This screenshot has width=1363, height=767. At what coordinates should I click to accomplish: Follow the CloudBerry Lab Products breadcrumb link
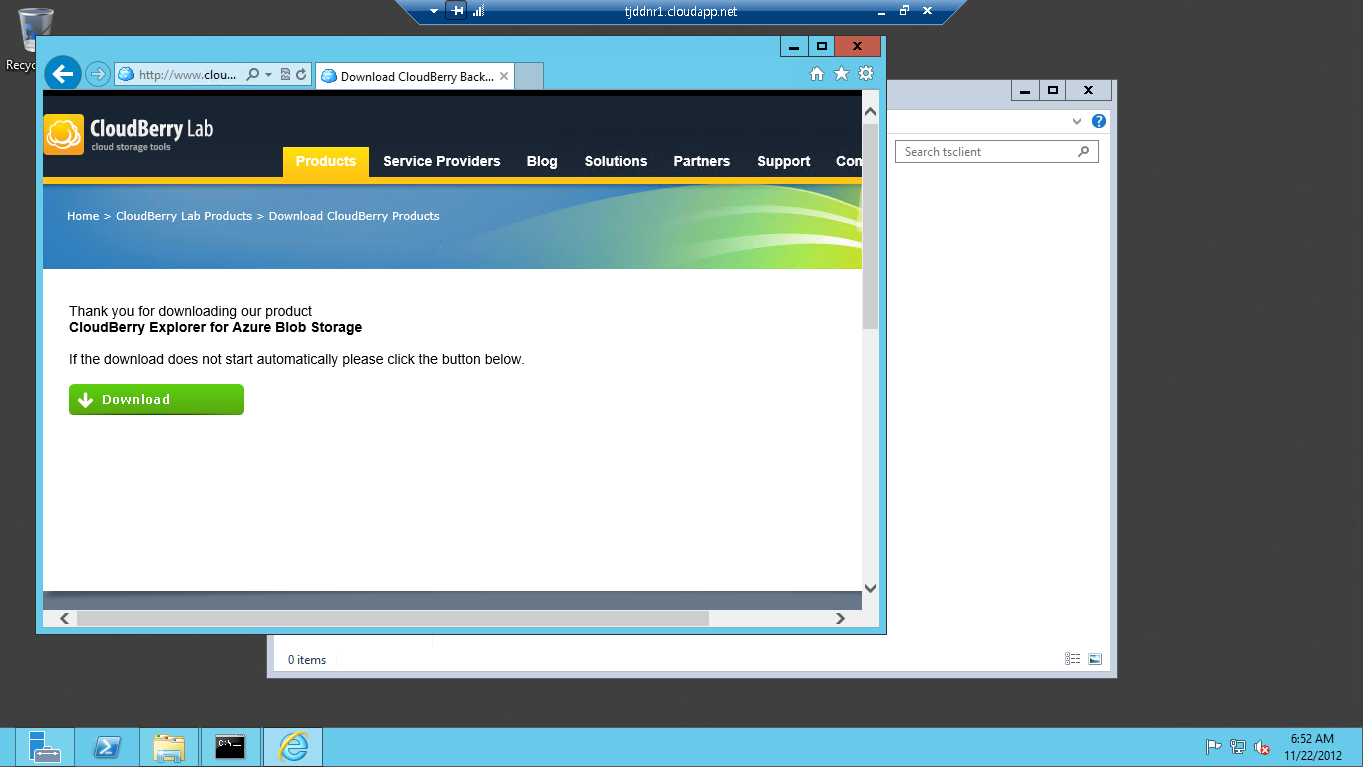pyautogui.click(x=184, y=216)
